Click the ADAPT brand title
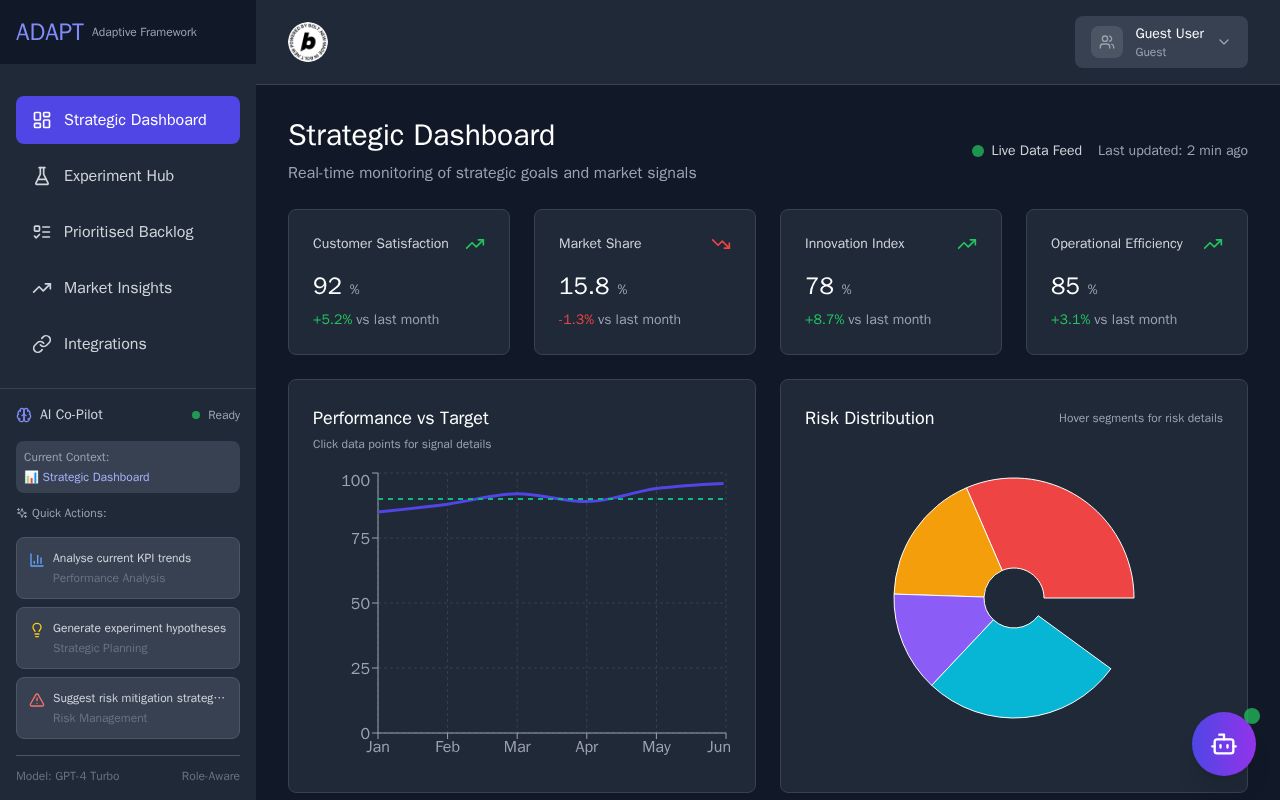The height and width of the screenshot is (800, 1280). [50, 32]
